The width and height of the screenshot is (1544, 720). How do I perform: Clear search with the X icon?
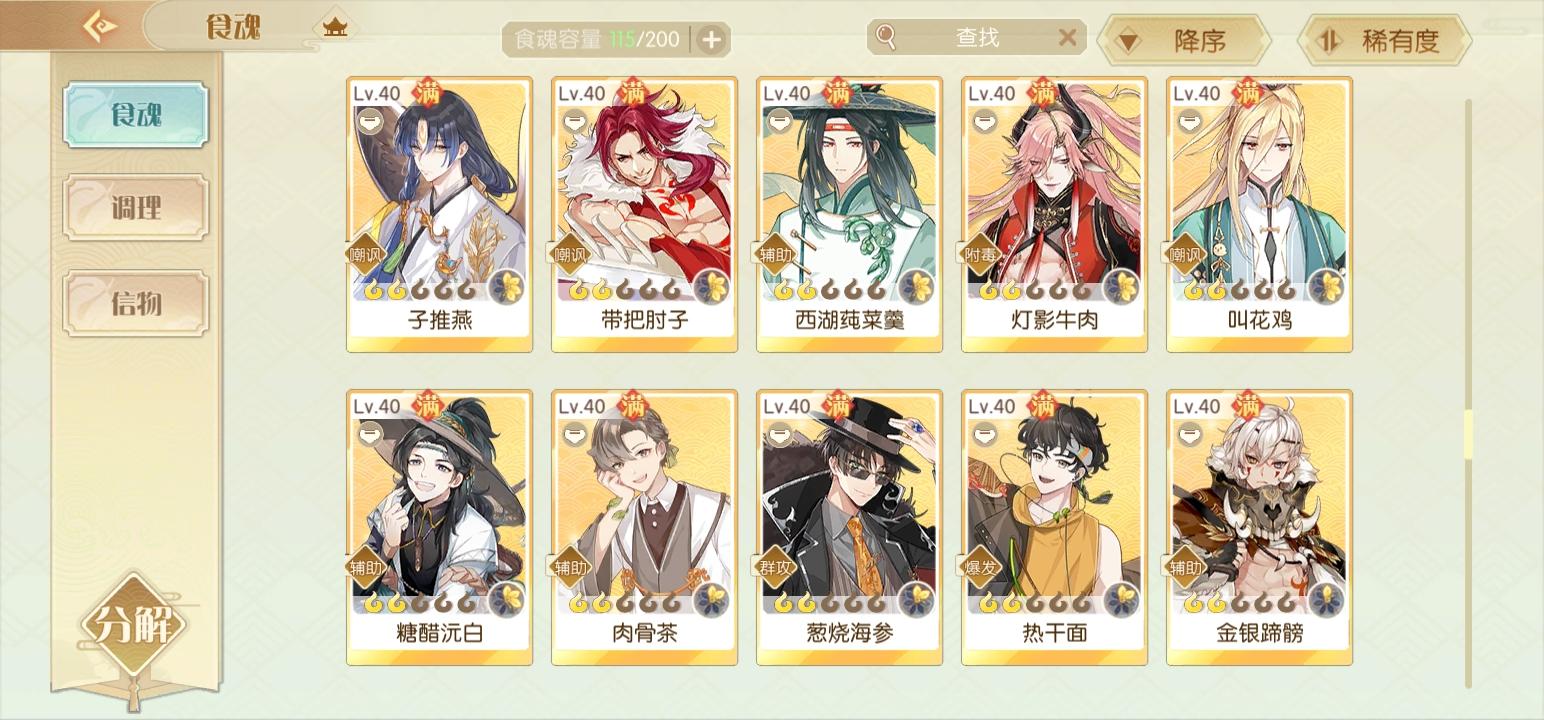point(1067,38)
